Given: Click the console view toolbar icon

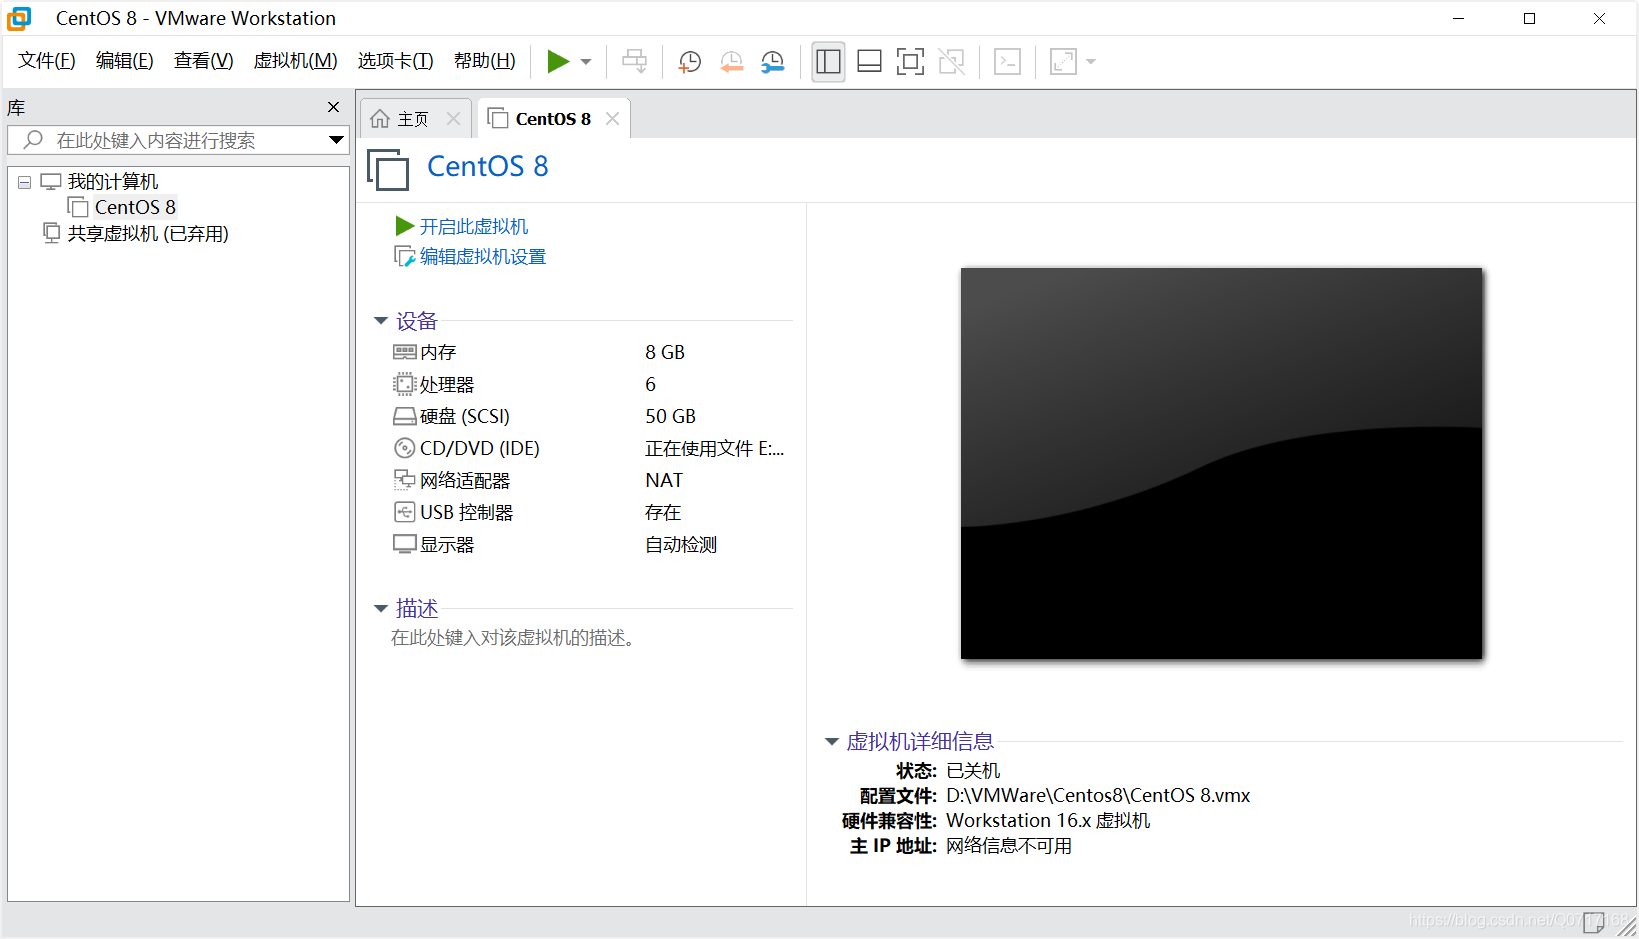Looking at the screenshot, I should 1007,62.
